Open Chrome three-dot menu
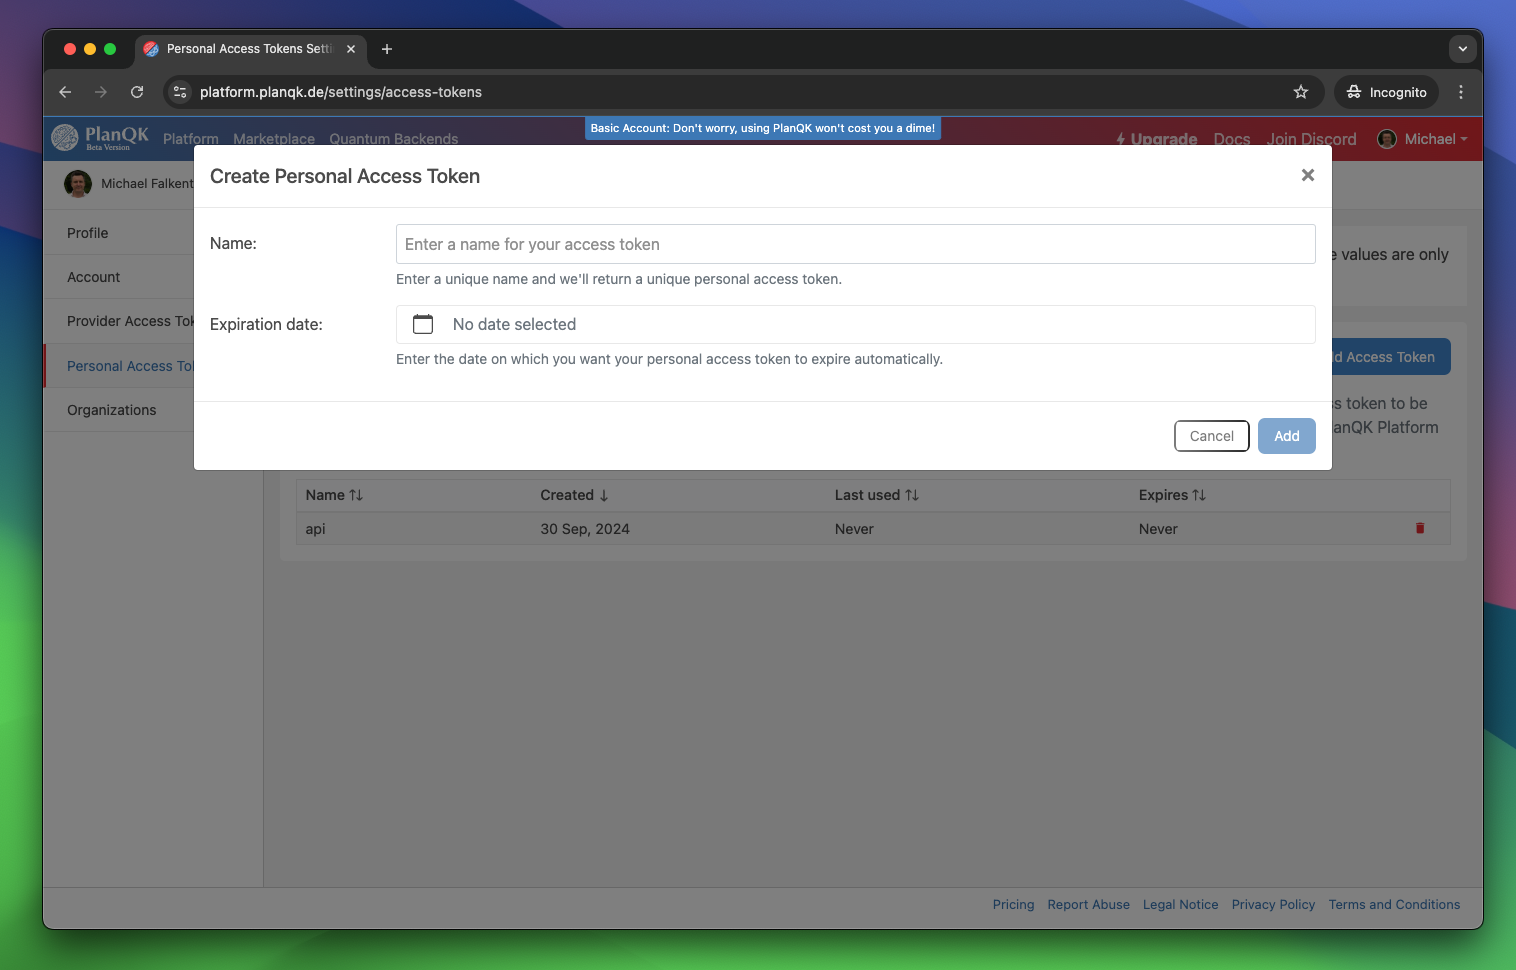 tap(1461, 92)
